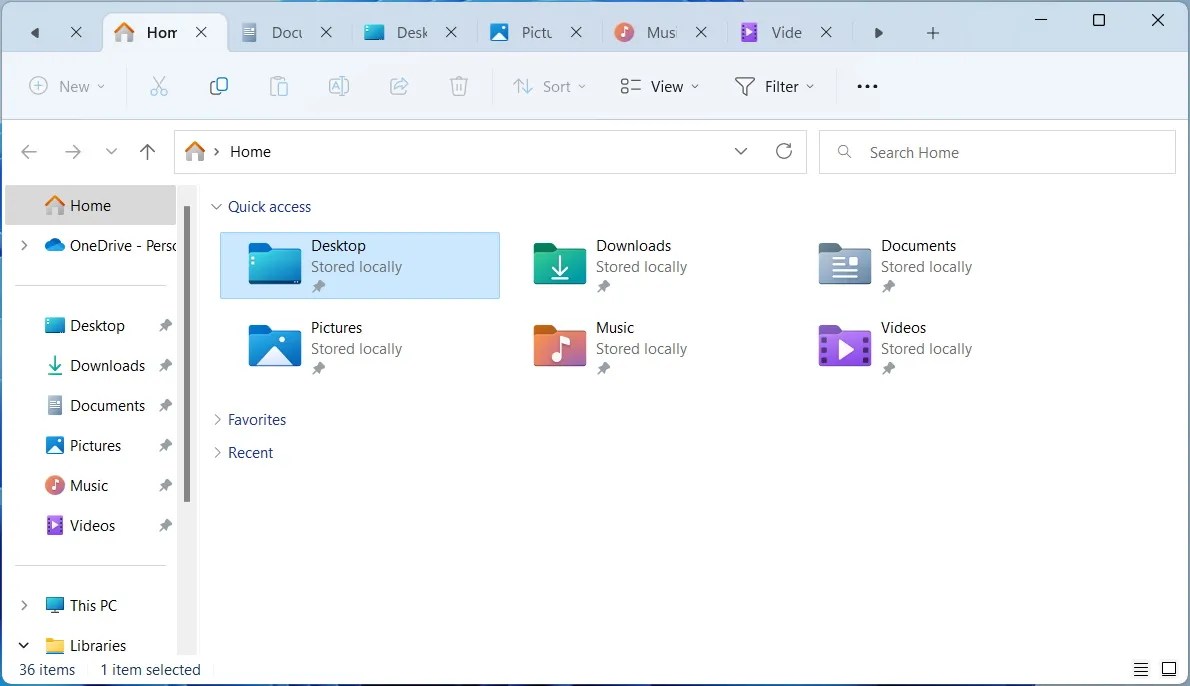Switch to details layout via status bar icon

(x=1141, y=668)
